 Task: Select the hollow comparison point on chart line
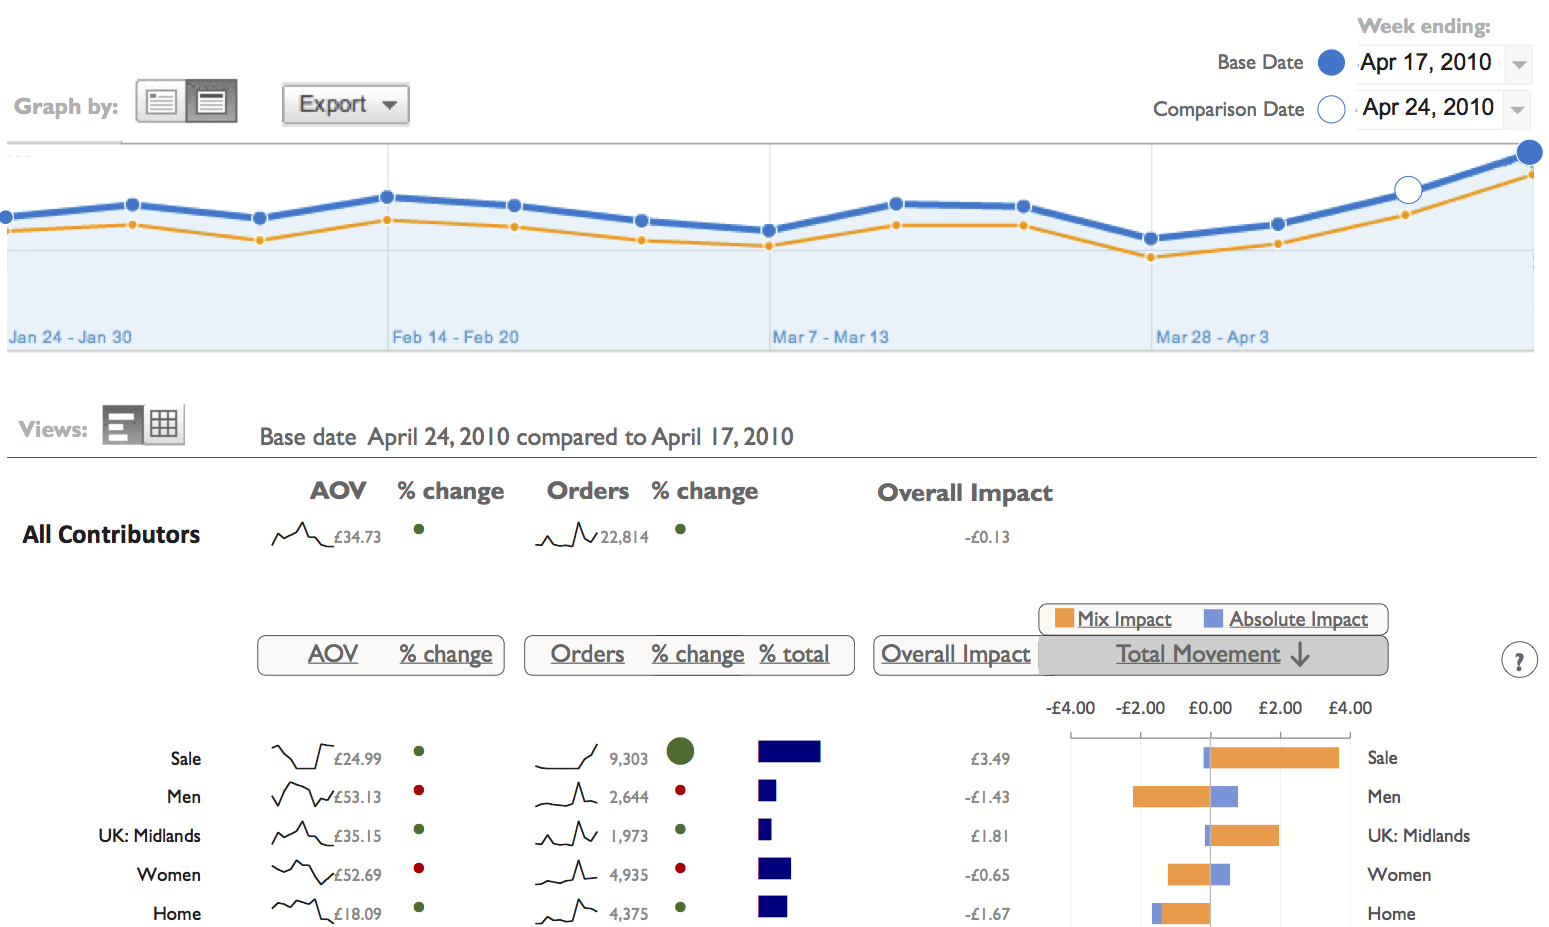pyautogui.click(x=1407, y=190)
